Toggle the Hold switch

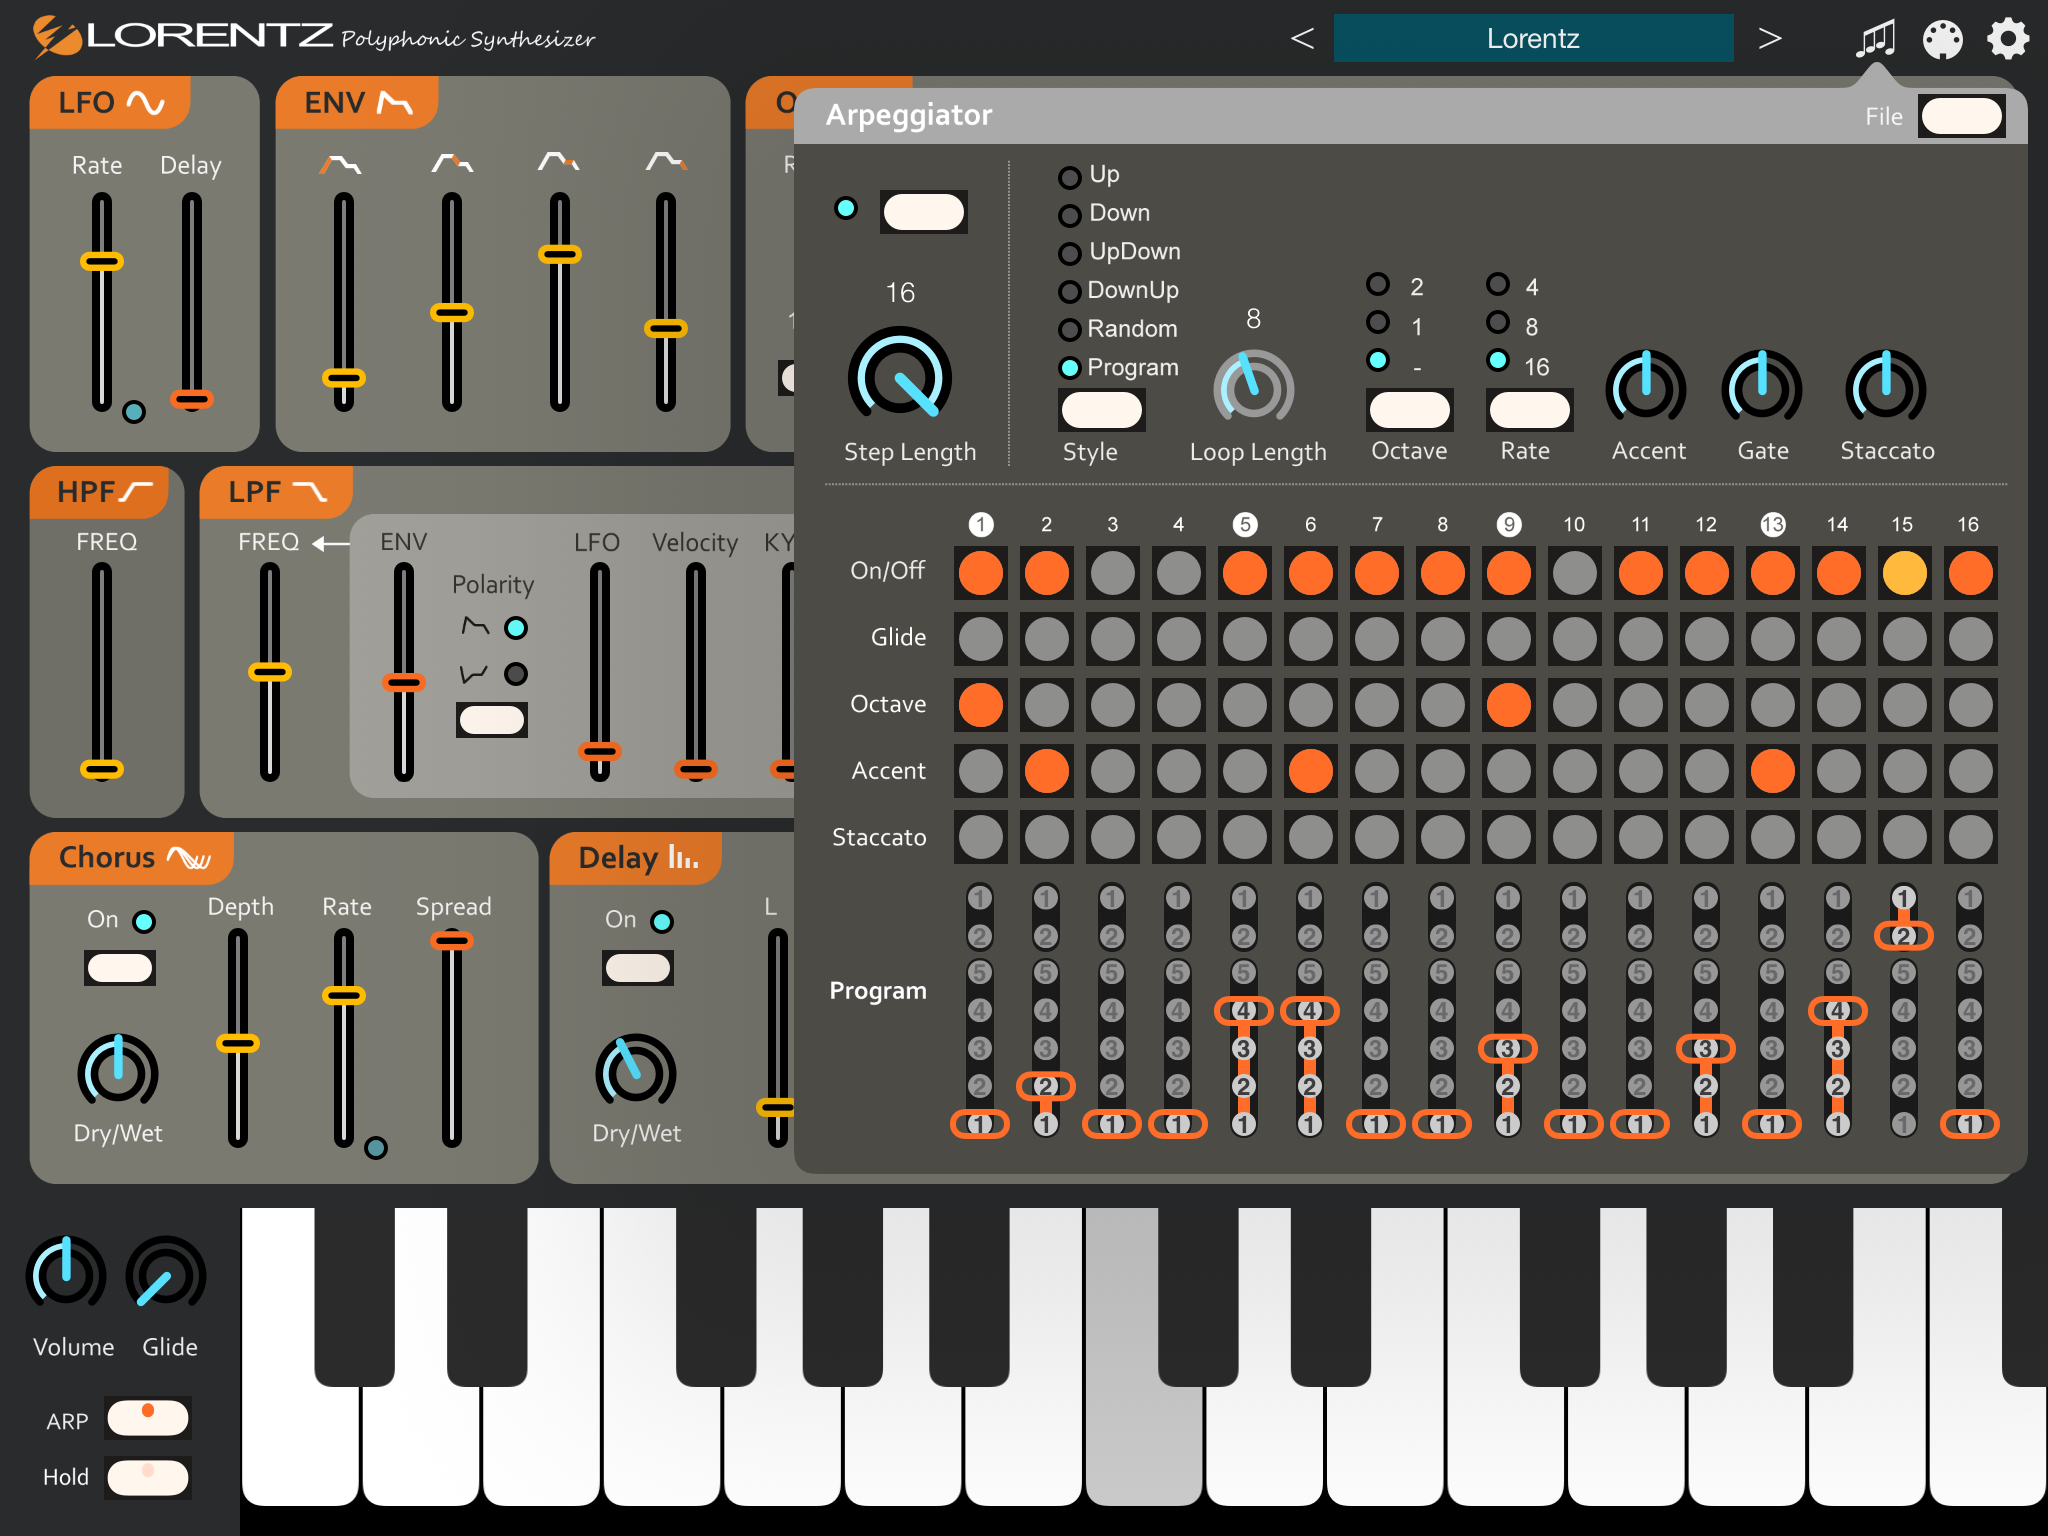tap(148, 1478)
